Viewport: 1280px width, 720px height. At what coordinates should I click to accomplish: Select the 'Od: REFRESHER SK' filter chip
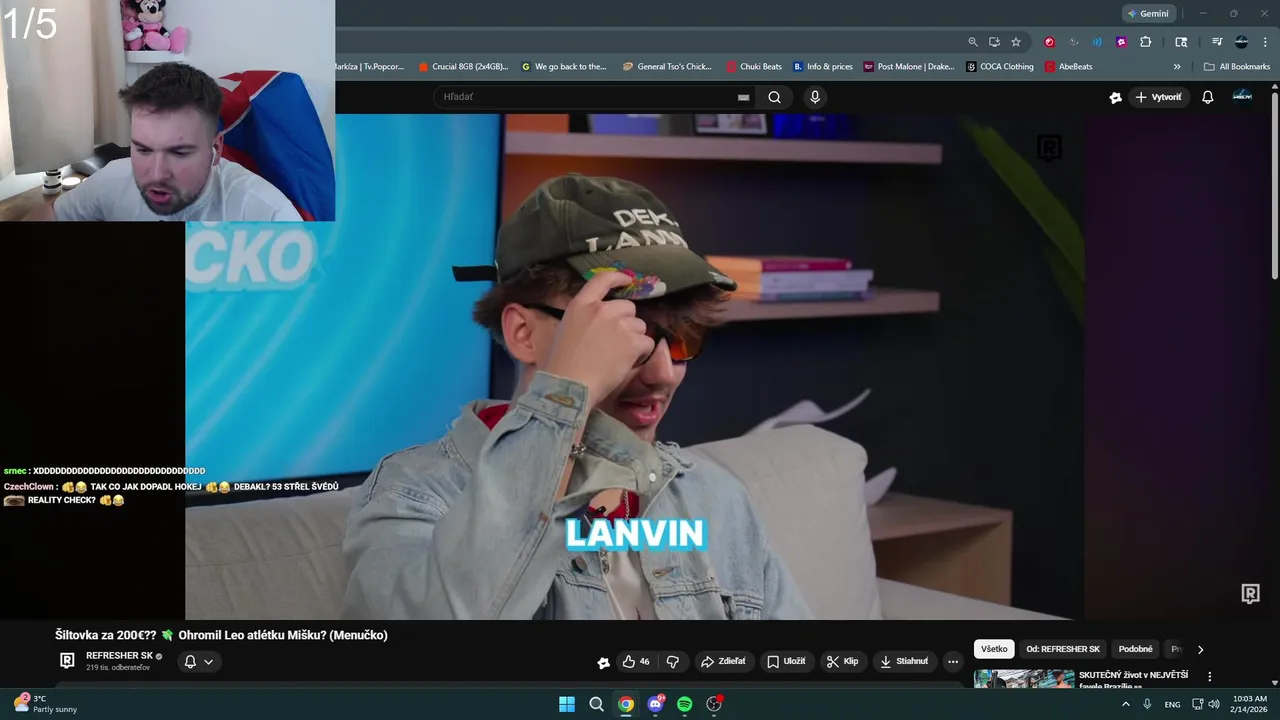[x=1063, y=649]
